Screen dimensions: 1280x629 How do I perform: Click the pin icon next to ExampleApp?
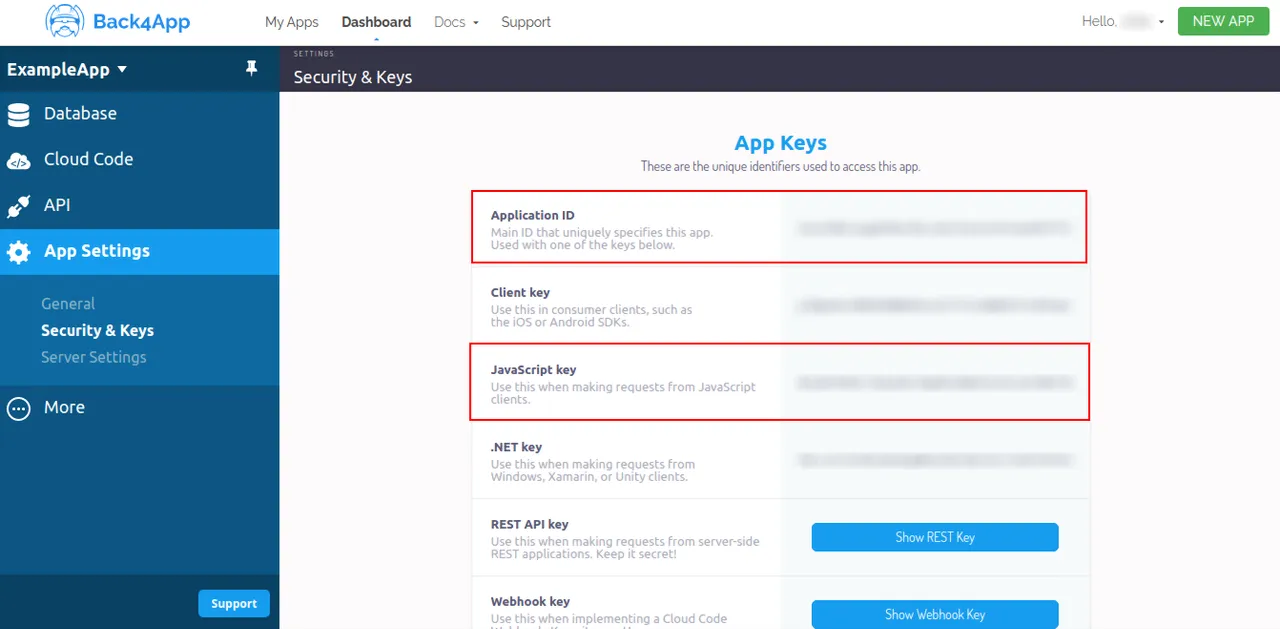252,68
